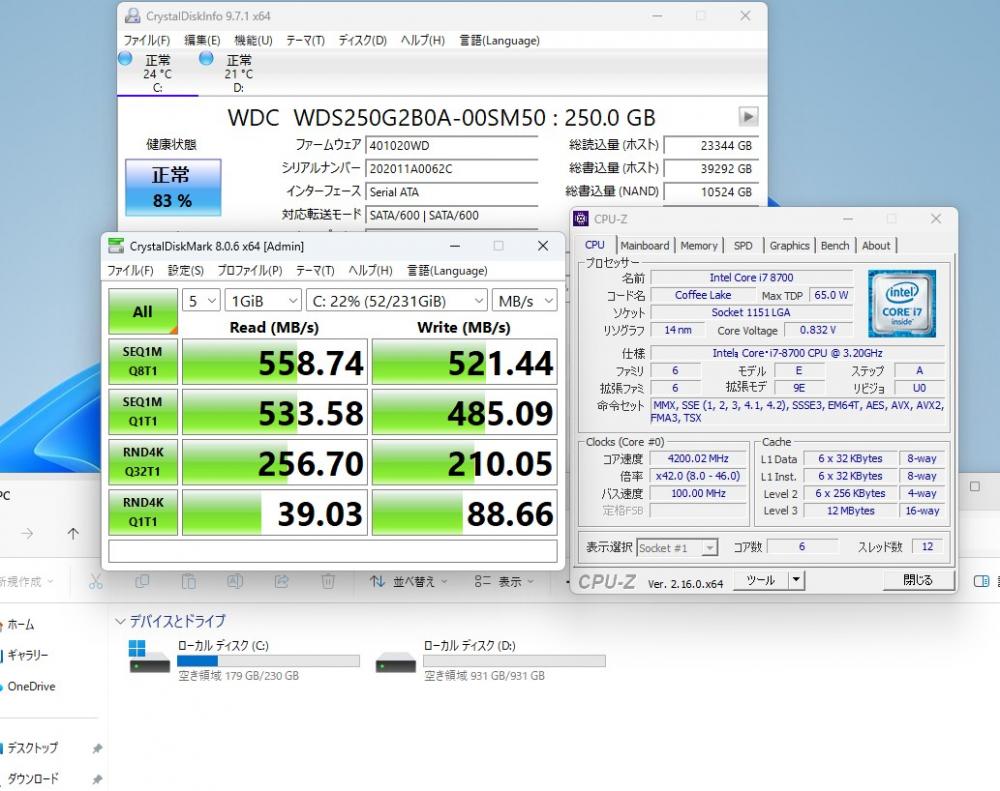
Task: Open ギャラリー in Explorer sidebar
Action: click(27, 655)
